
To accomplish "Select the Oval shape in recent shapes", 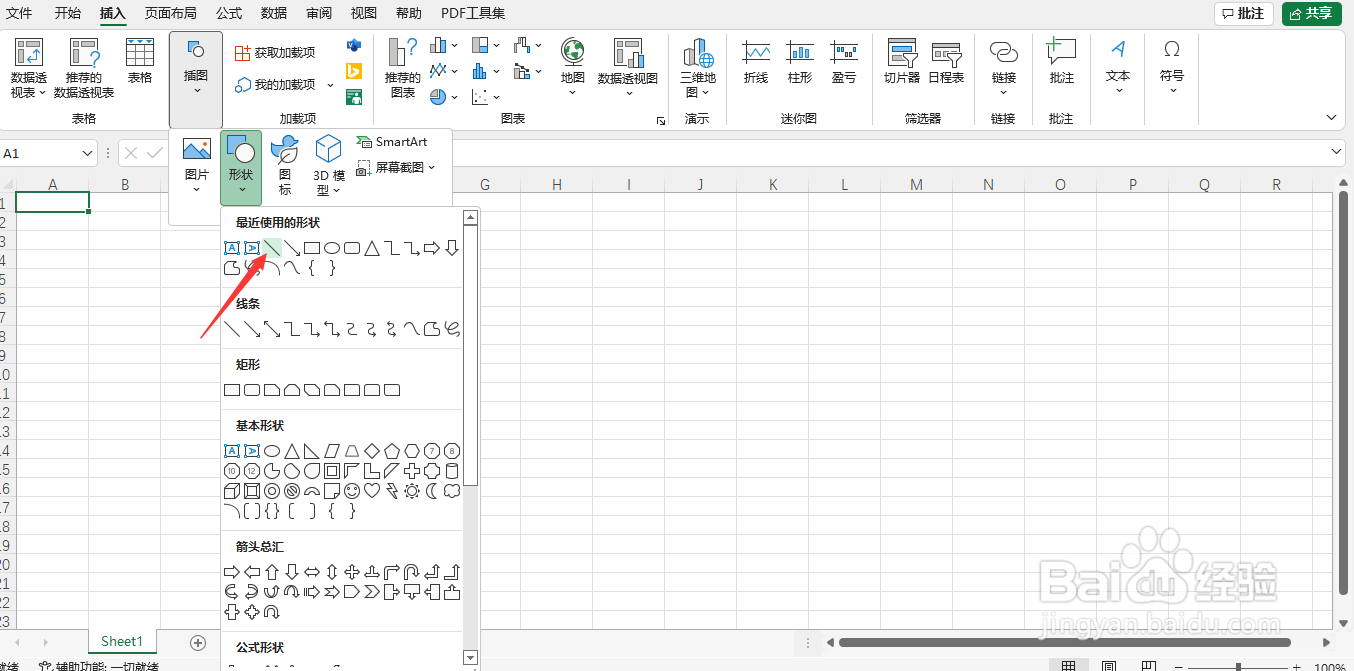I will [x=331, y=248].
